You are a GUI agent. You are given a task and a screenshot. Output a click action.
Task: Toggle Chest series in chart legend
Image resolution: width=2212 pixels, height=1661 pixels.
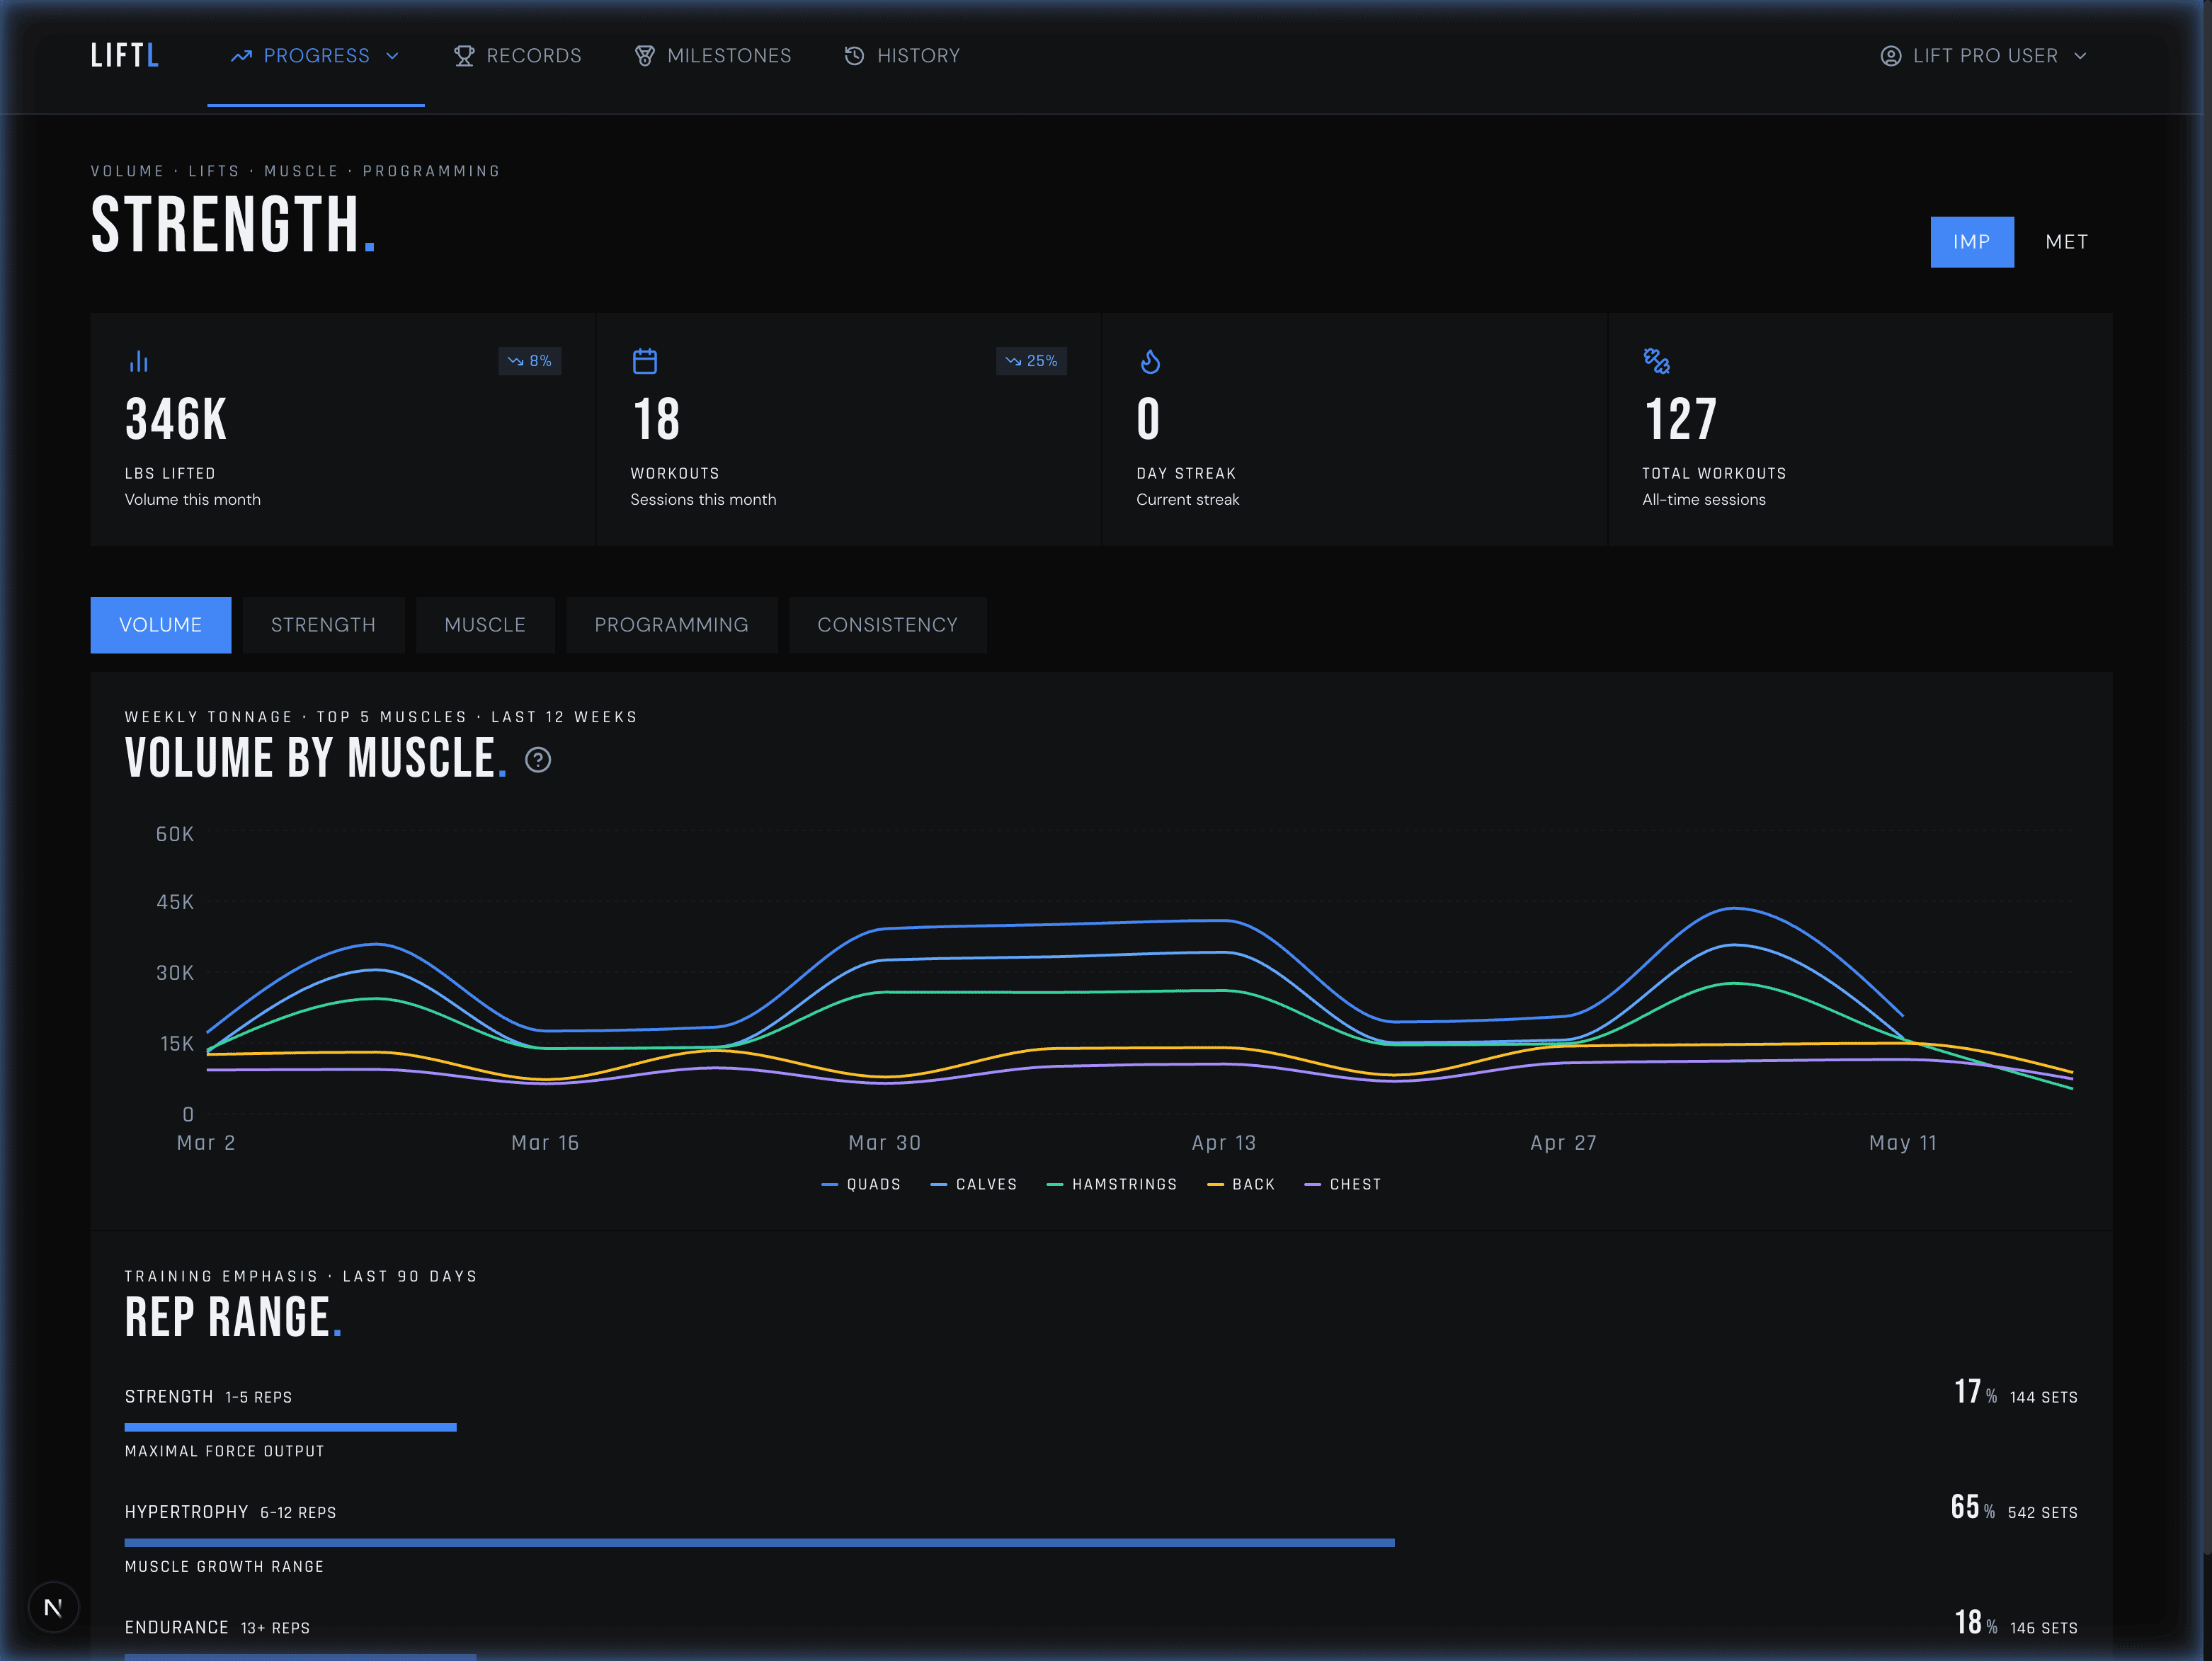pos(1343,1184)
